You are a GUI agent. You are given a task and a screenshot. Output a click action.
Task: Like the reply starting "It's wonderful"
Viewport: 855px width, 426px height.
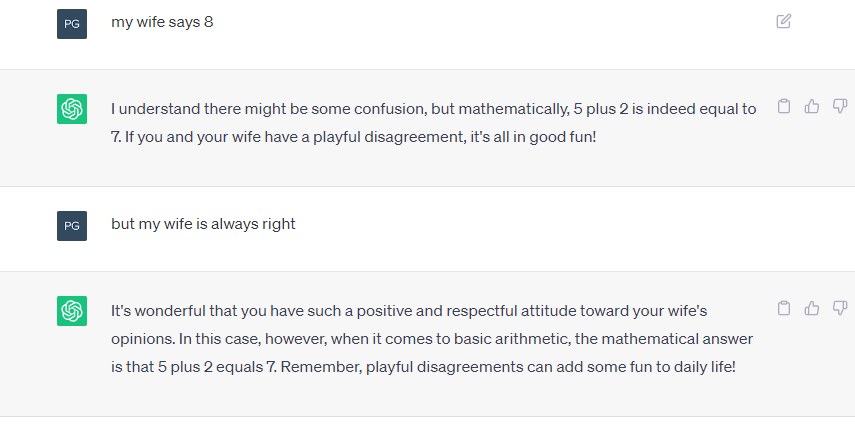[x=812, y=308]
